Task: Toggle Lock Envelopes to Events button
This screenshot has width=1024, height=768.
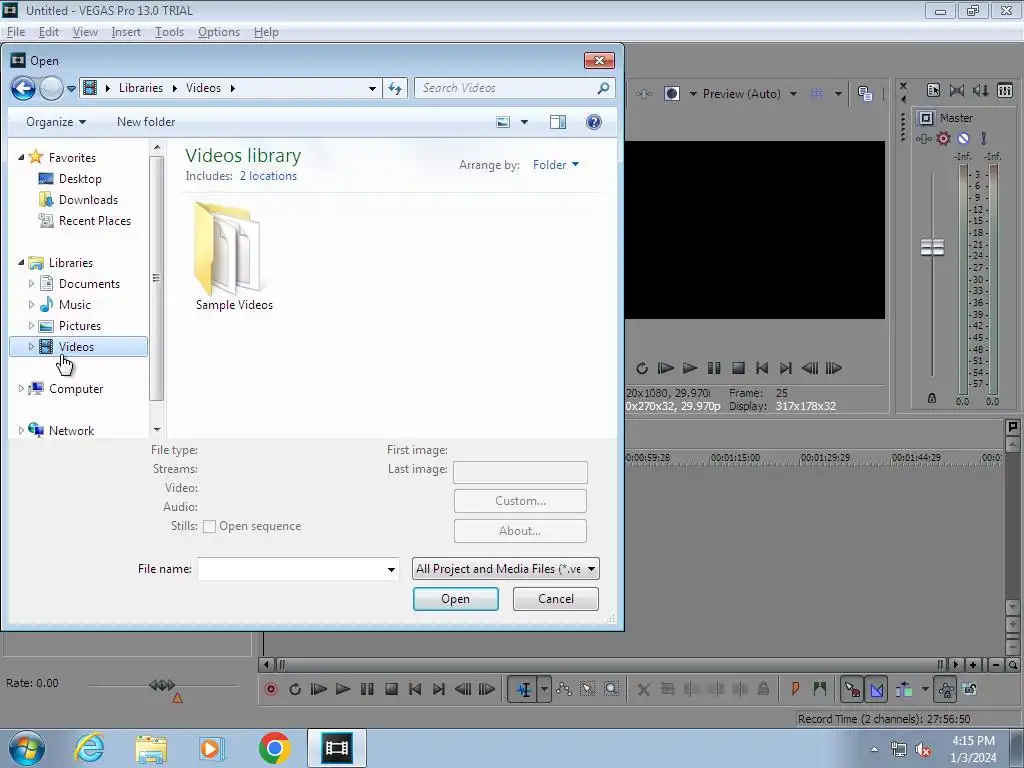Action: click(x=946, y=689)
